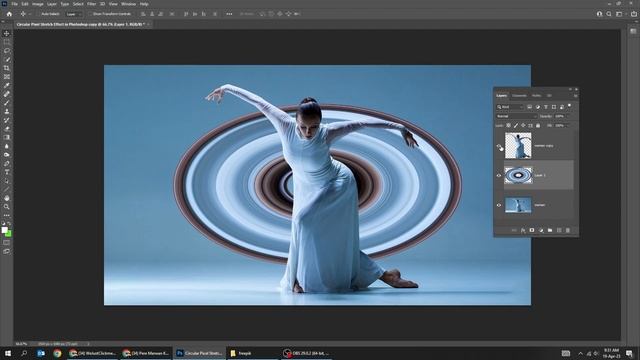Select the Frame tool
Screen dimensions: 640x360
coord(7,77)
